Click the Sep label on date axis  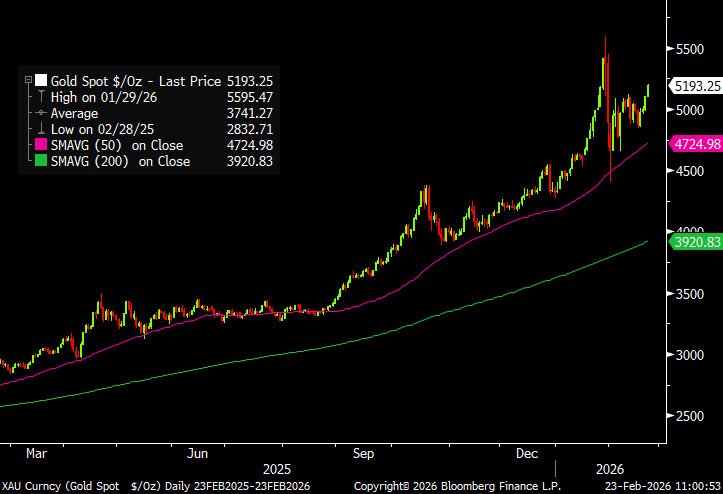click(363, 454)
